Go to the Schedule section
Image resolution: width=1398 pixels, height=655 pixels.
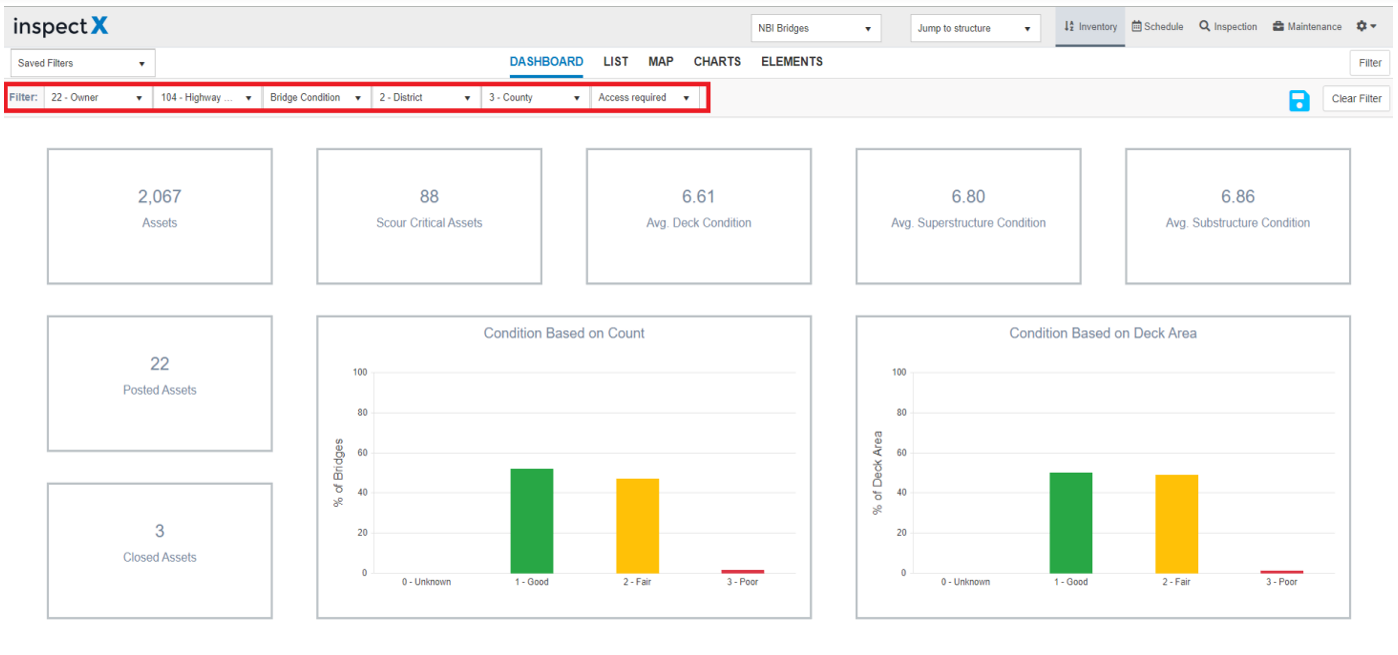tap(1157, 27)
